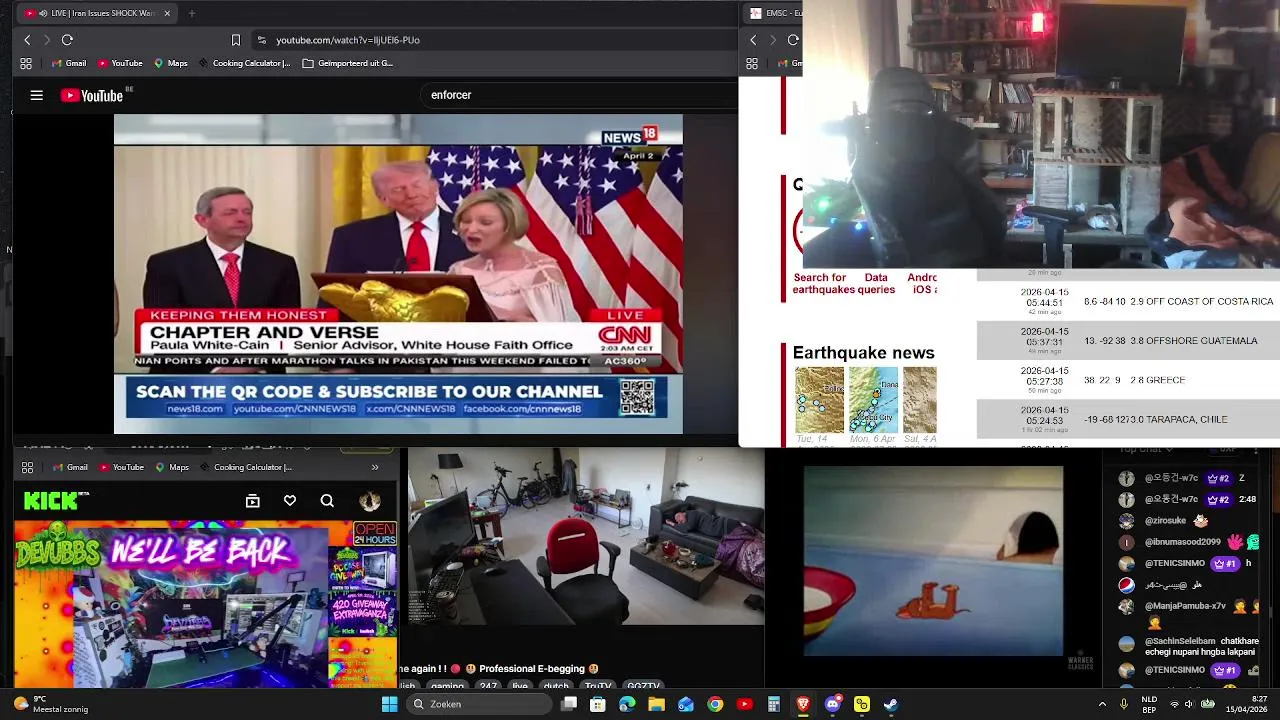Click chat user @zirosuke
This screenshot has width=1280, height=720.
tap(1165, 521)
